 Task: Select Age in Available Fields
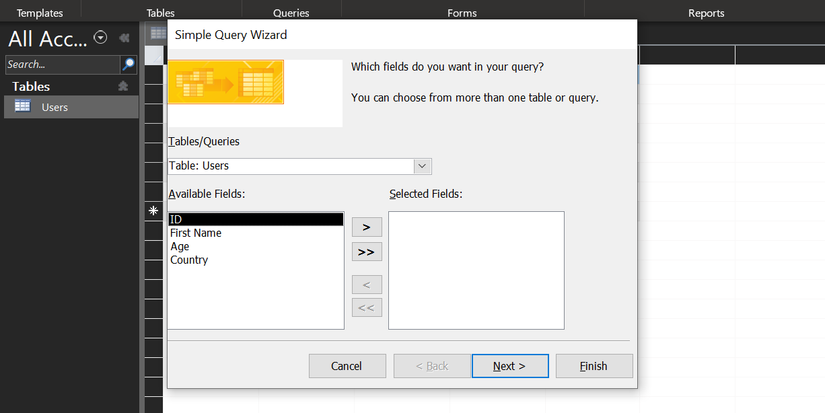pyautogui.click(x=256, y=246)
